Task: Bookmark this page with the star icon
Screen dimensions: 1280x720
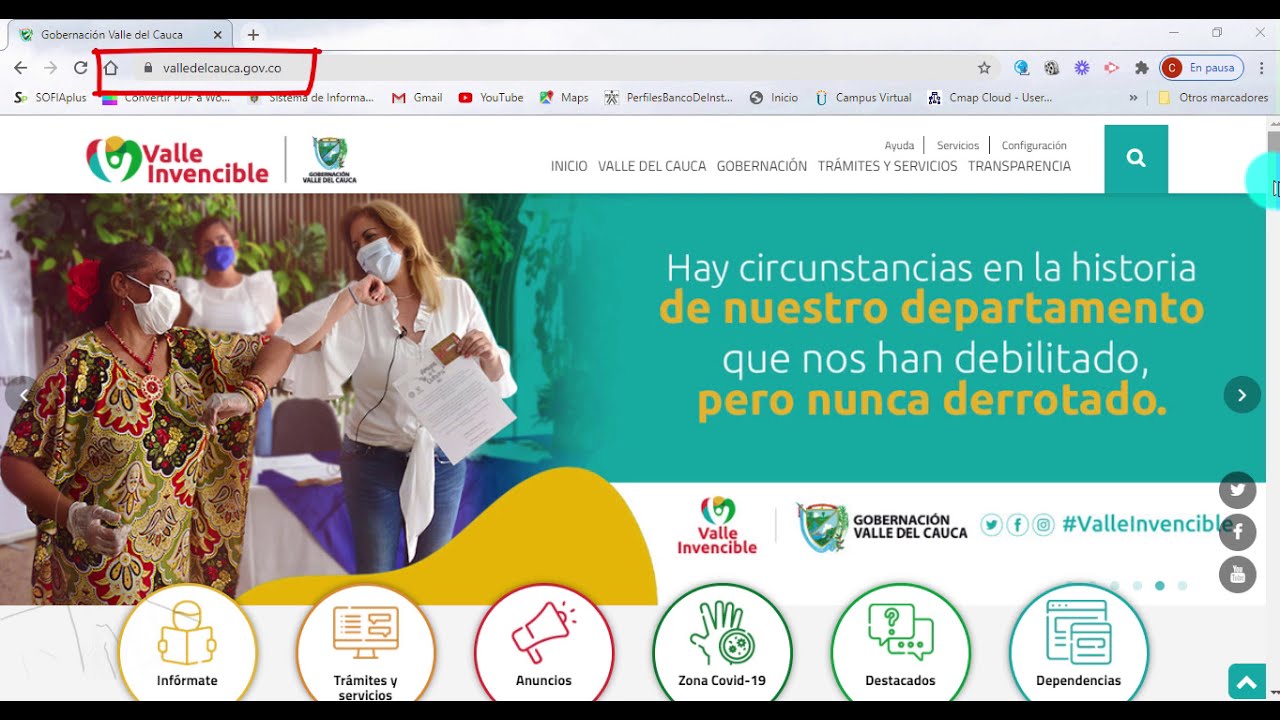Action: click(984, 68)
